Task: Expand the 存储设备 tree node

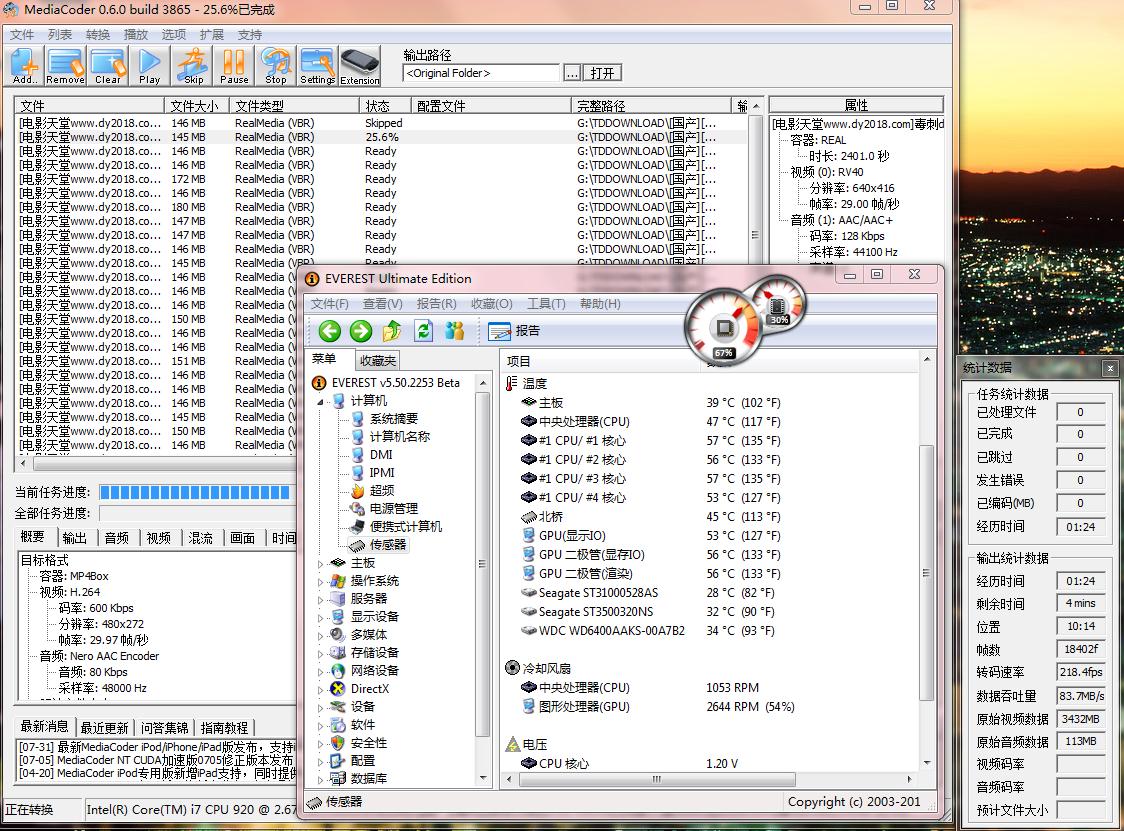Action: click(x=320, y=653)
